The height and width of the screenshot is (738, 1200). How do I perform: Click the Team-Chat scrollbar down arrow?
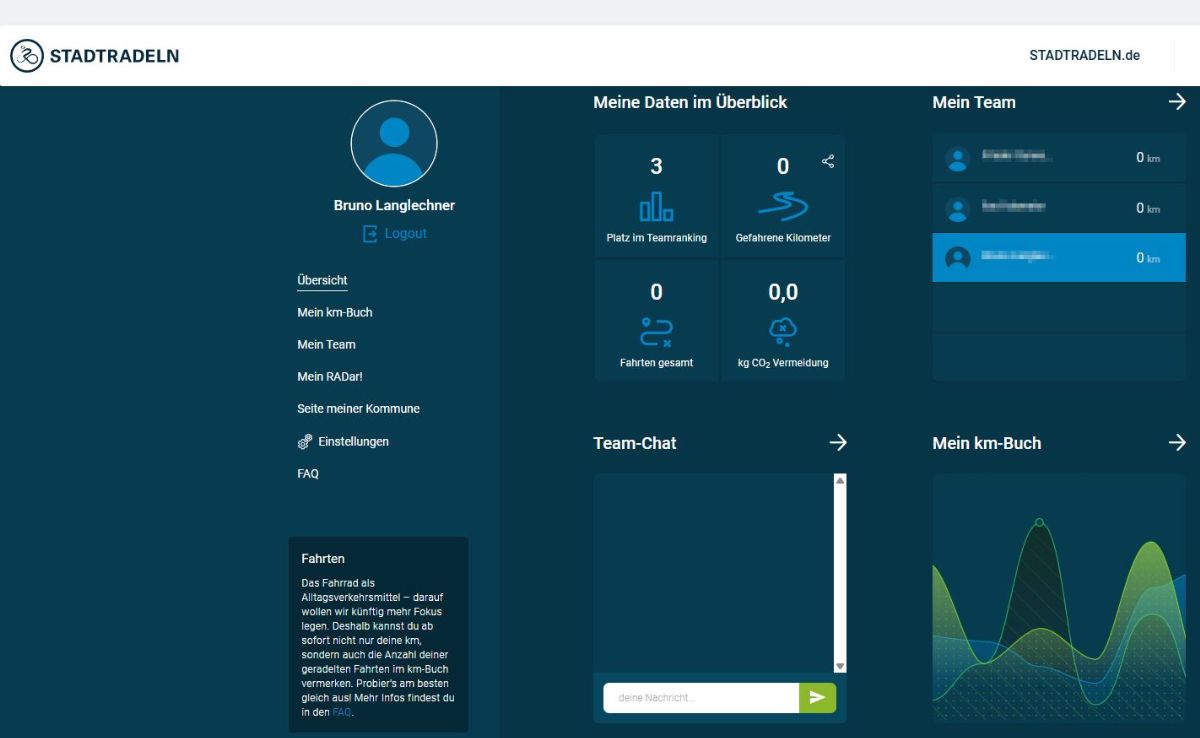[840, 666]
